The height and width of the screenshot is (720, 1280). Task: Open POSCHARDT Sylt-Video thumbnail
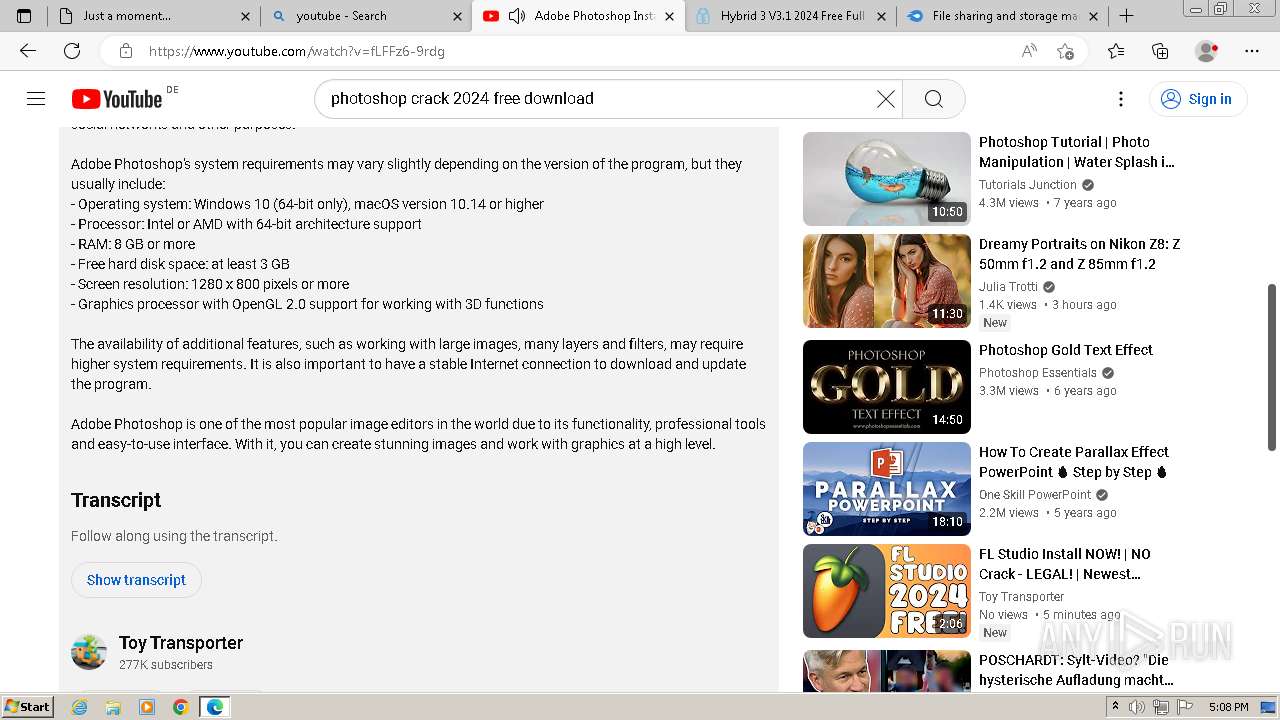tap(887, 671)
